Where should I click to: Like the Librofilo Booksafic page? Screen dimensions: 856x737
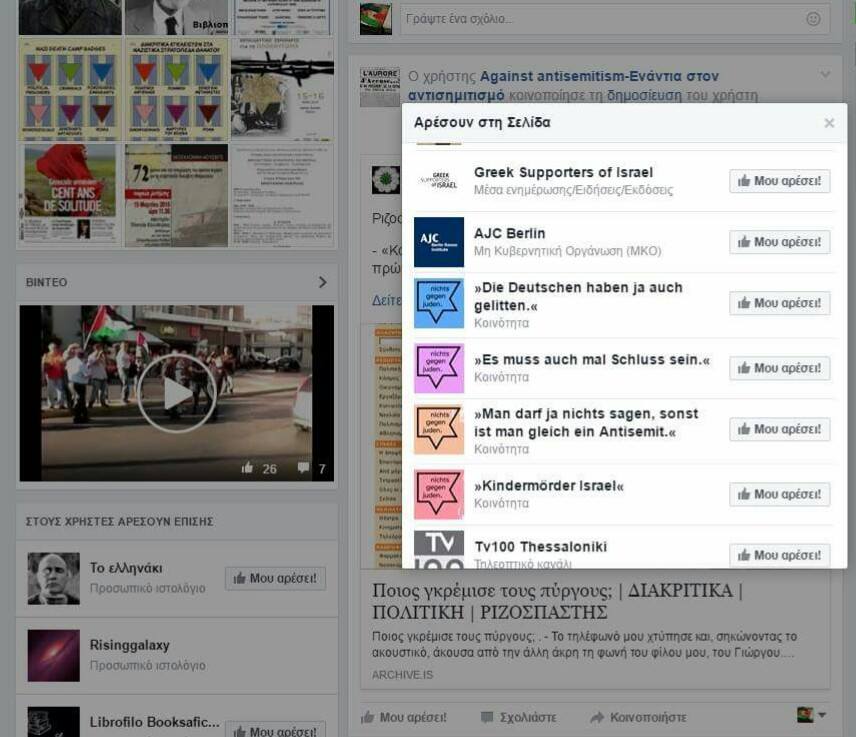[x=275, y=730]
